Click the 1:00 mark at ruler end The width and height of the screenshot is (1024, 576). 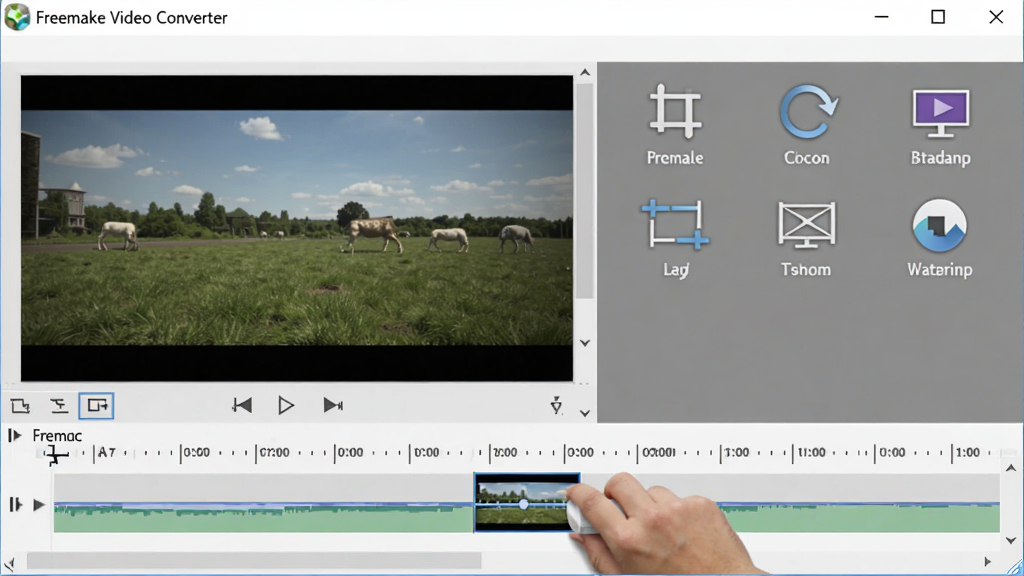[968, 452]
